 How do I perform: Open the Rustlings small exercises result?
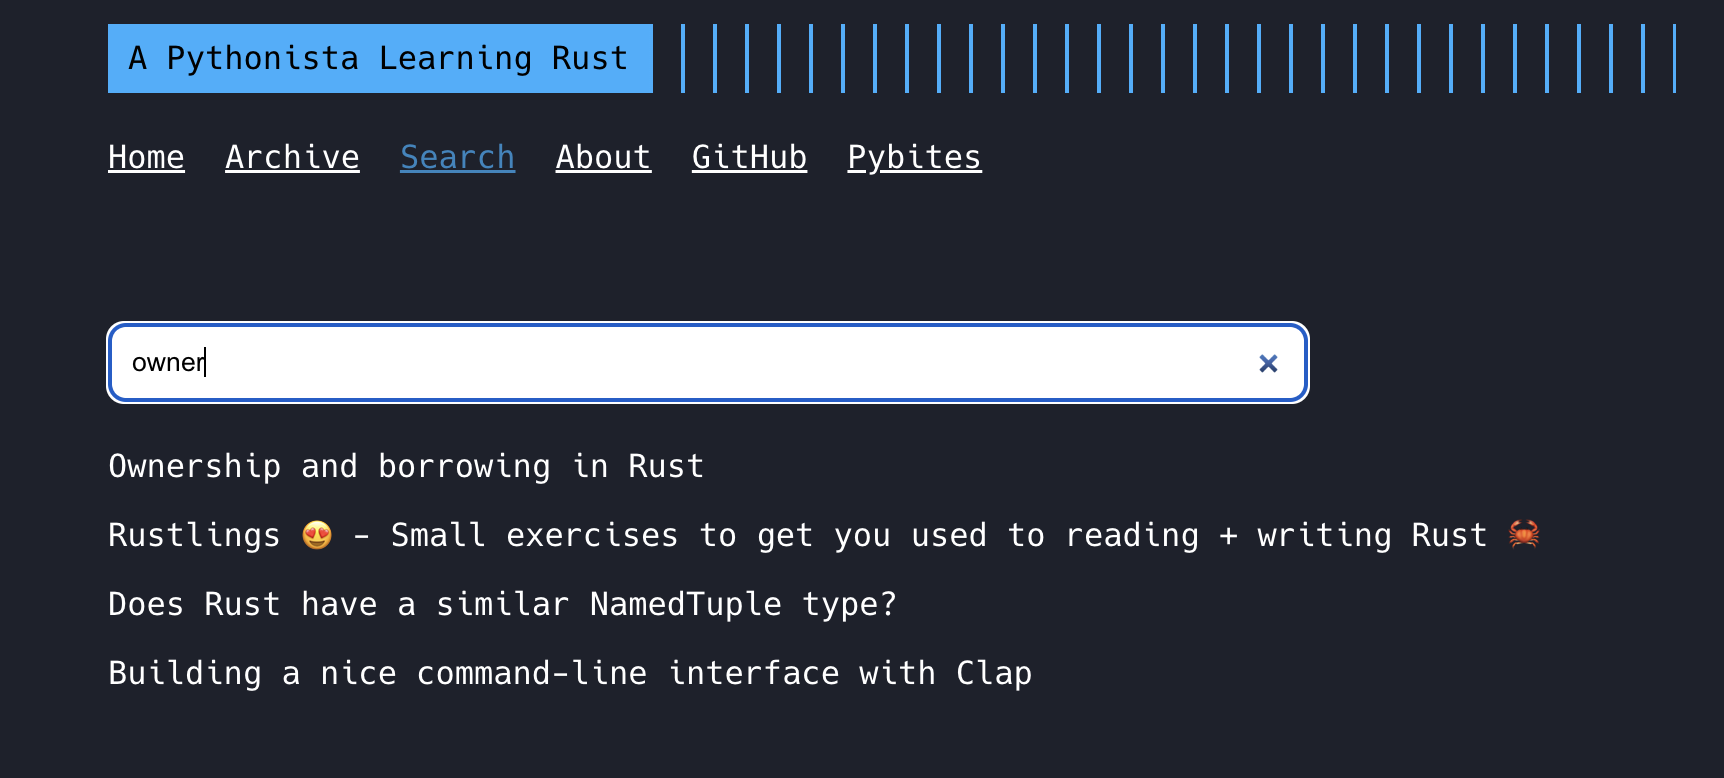point(824,535)
